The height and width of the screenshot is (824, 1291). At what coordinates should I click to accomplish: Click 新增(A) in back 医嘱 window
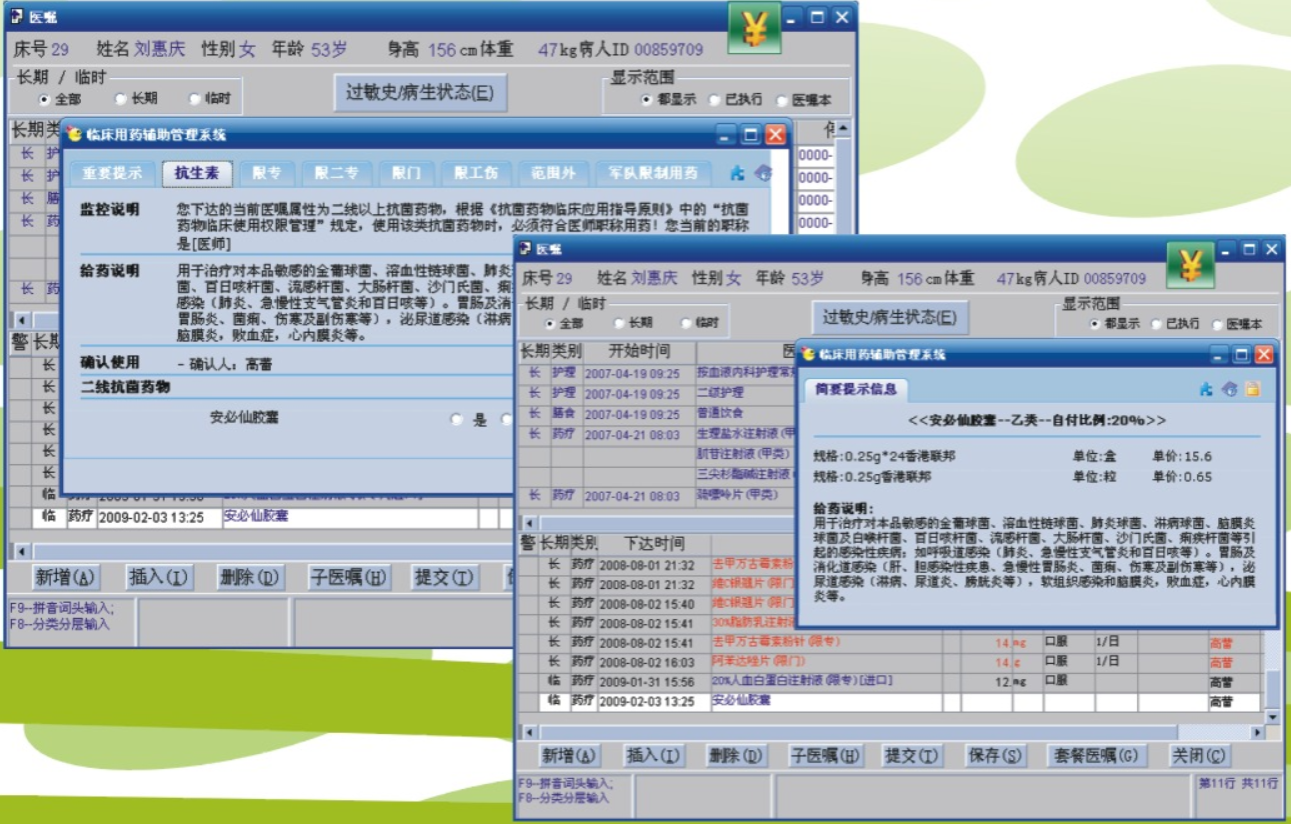pyautogui.click(x=66, y=577)
